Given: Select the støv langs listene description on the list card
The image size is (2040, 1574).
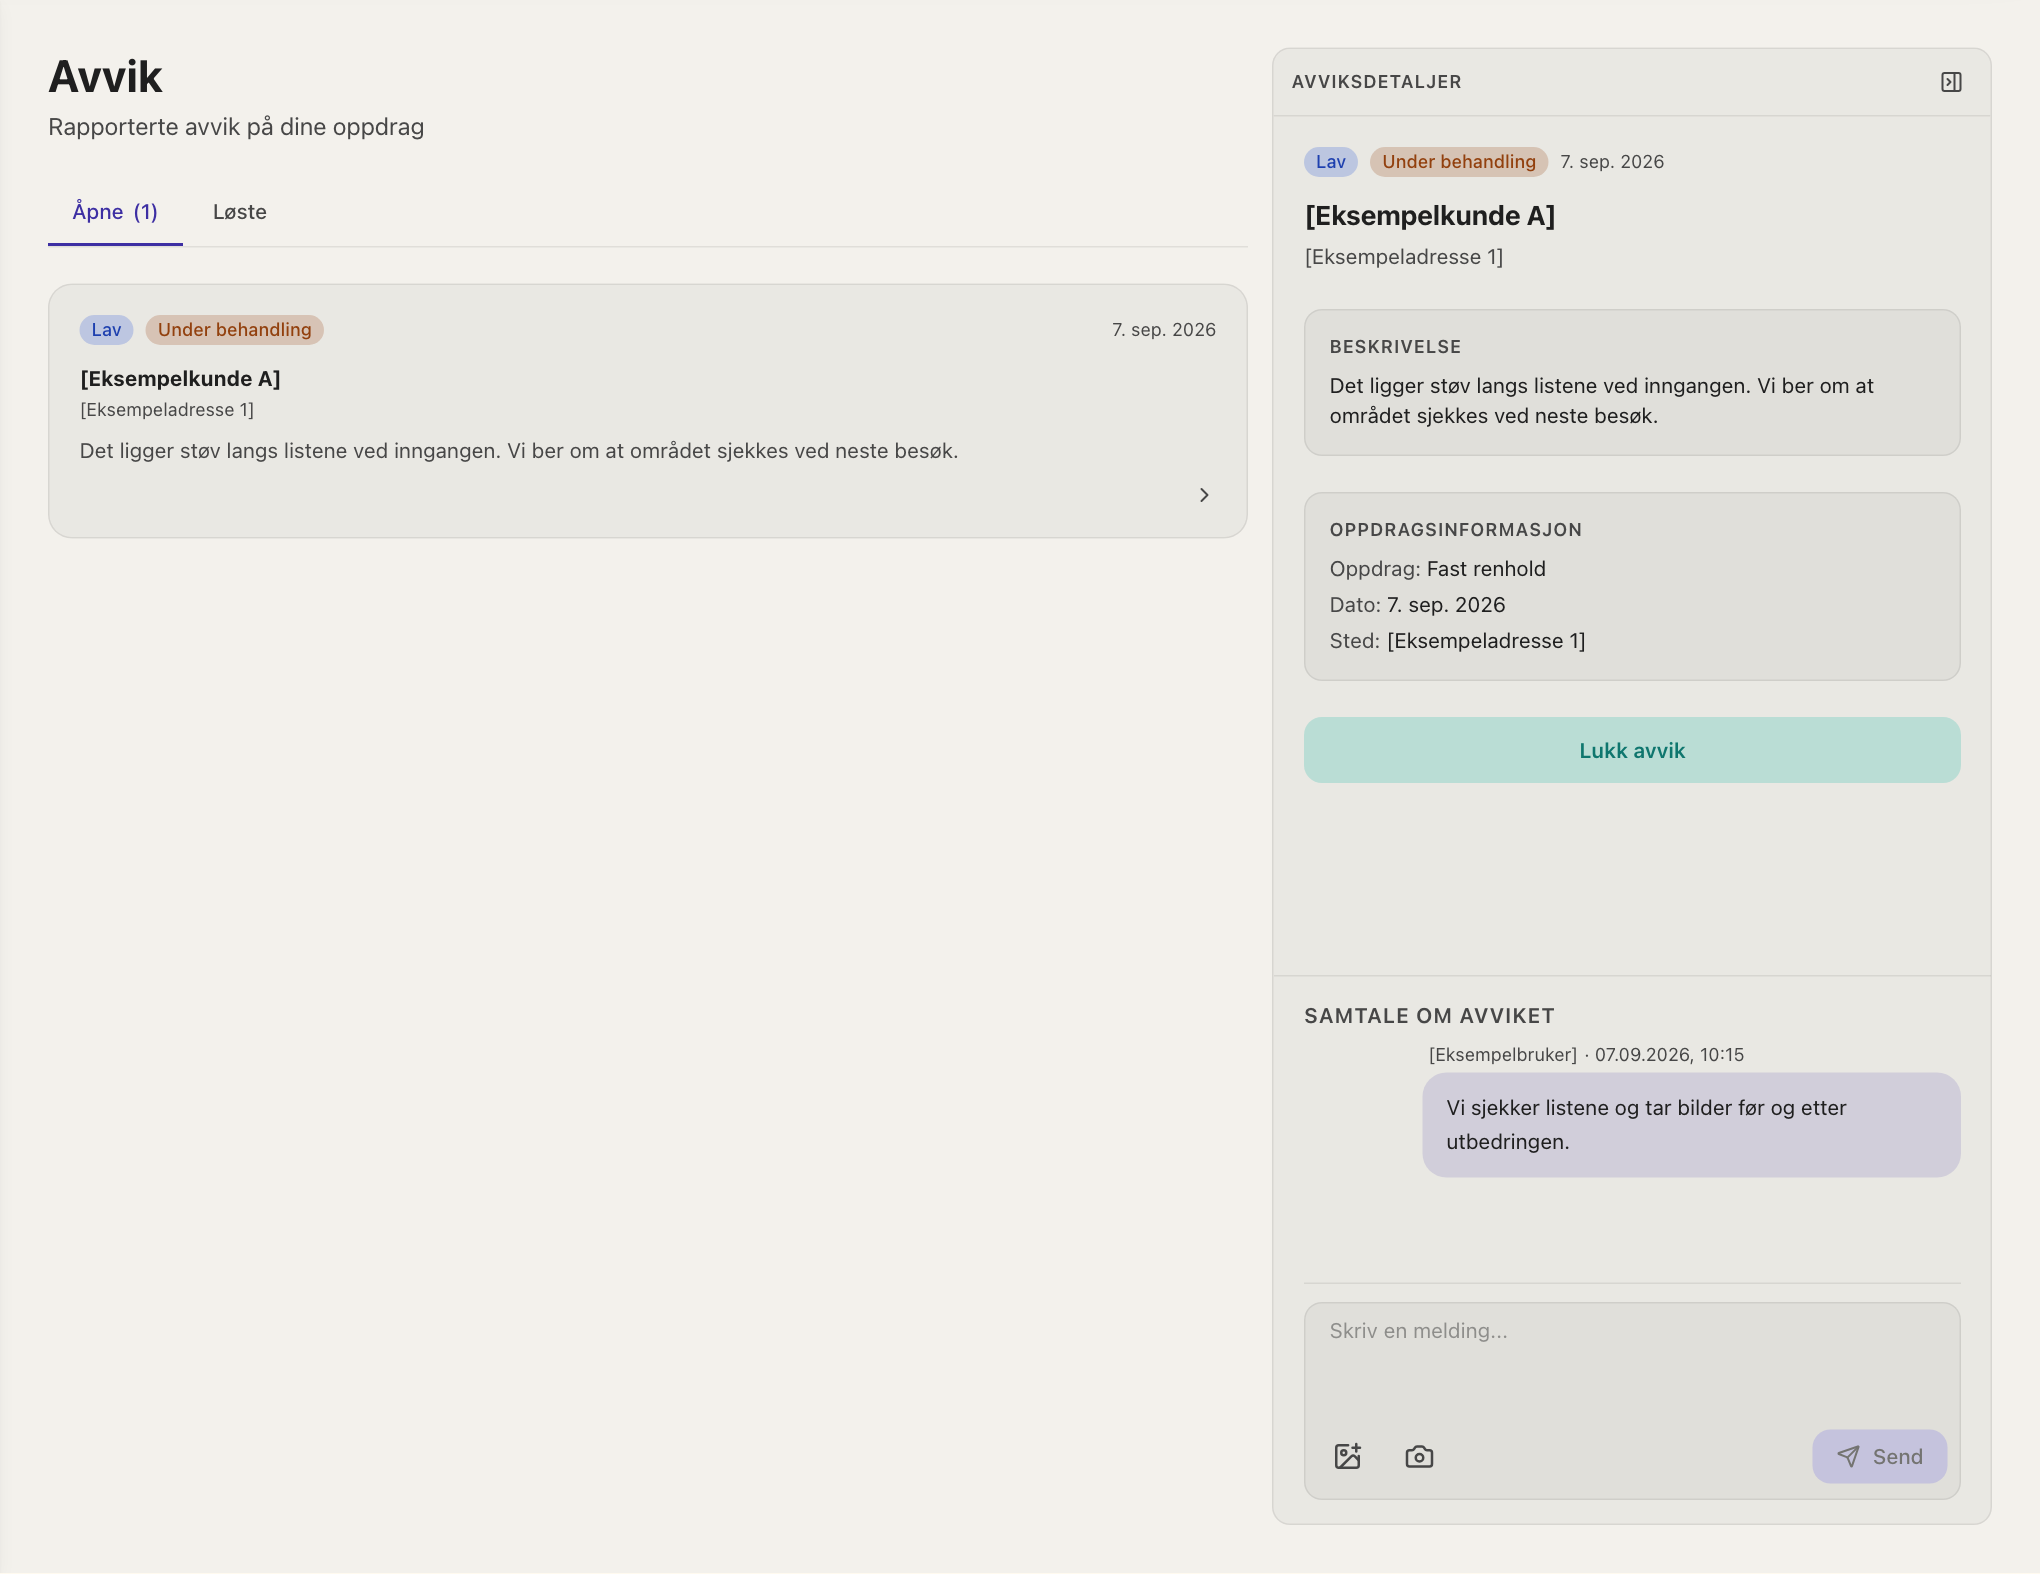Looking at the screenshot, I should pyautogui.click(x=519, y=451).
